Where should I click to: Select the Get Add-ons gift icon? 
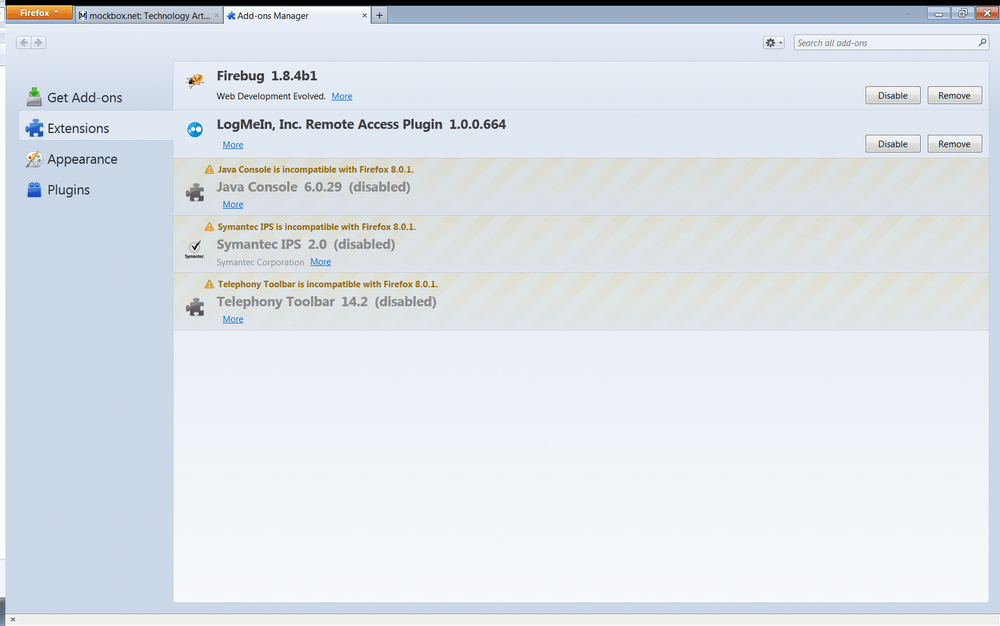[x=33, y=97]
